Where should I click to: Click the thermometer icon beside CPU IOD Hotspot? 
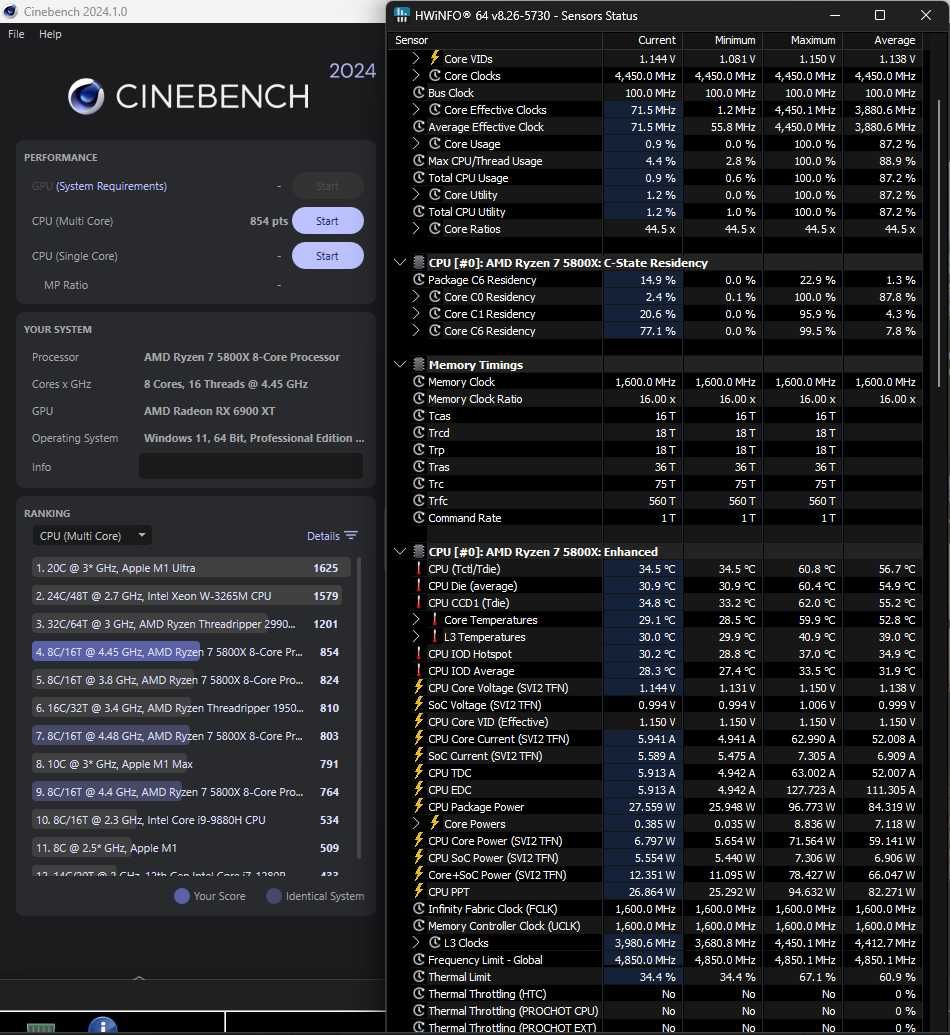419,654
